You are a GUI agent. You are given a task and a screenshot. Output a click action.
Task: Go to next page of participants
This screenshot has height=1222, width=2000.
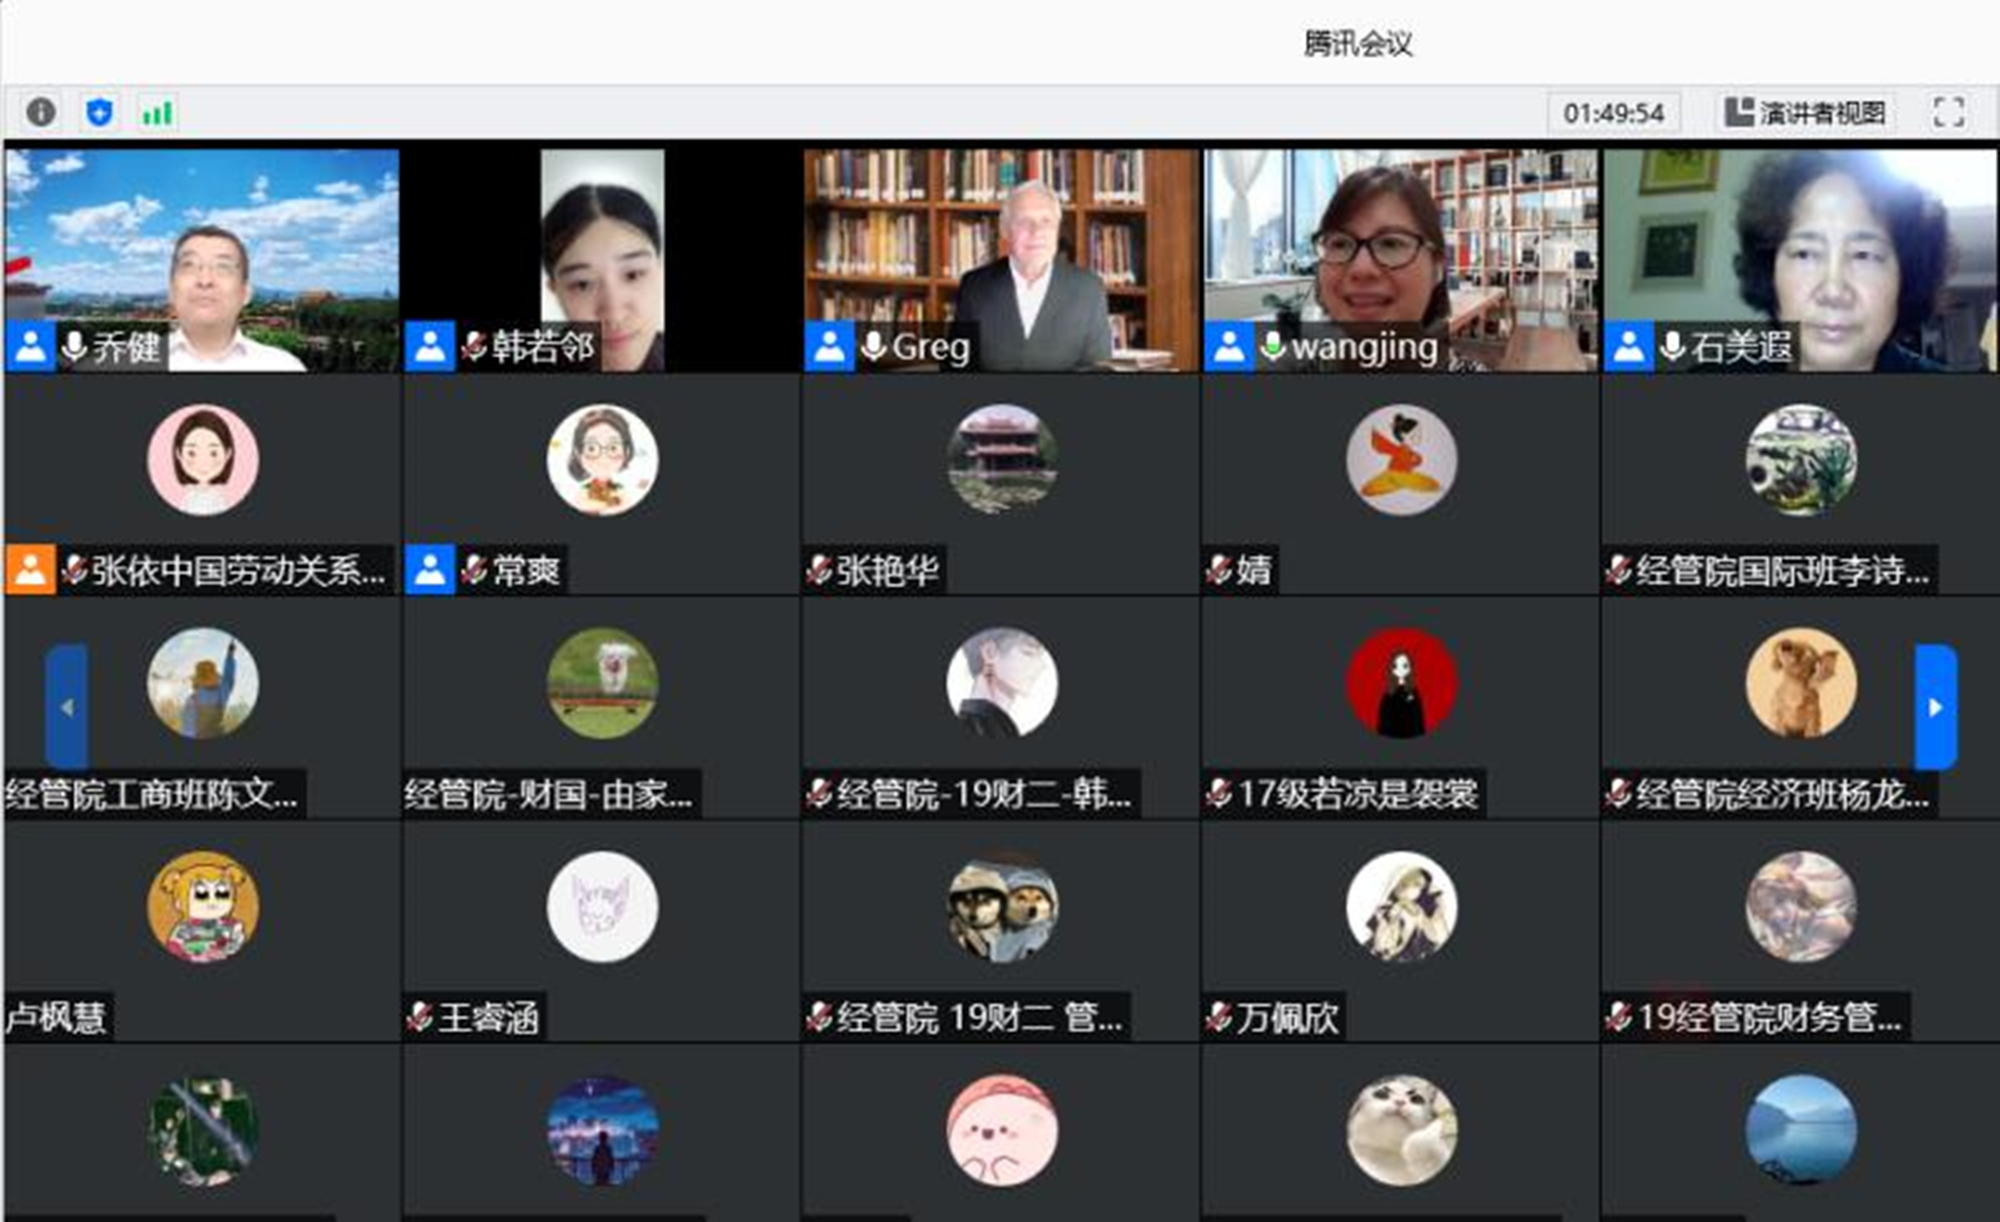click(1935, 707)
